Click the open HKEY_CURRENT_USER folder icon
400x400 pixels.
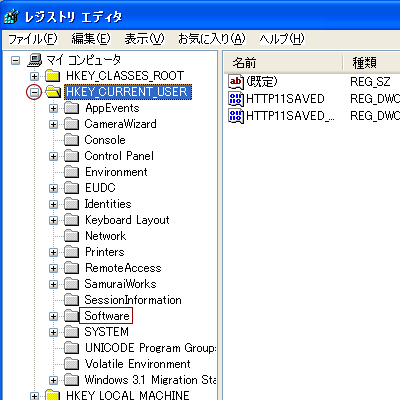click(53, 92)
